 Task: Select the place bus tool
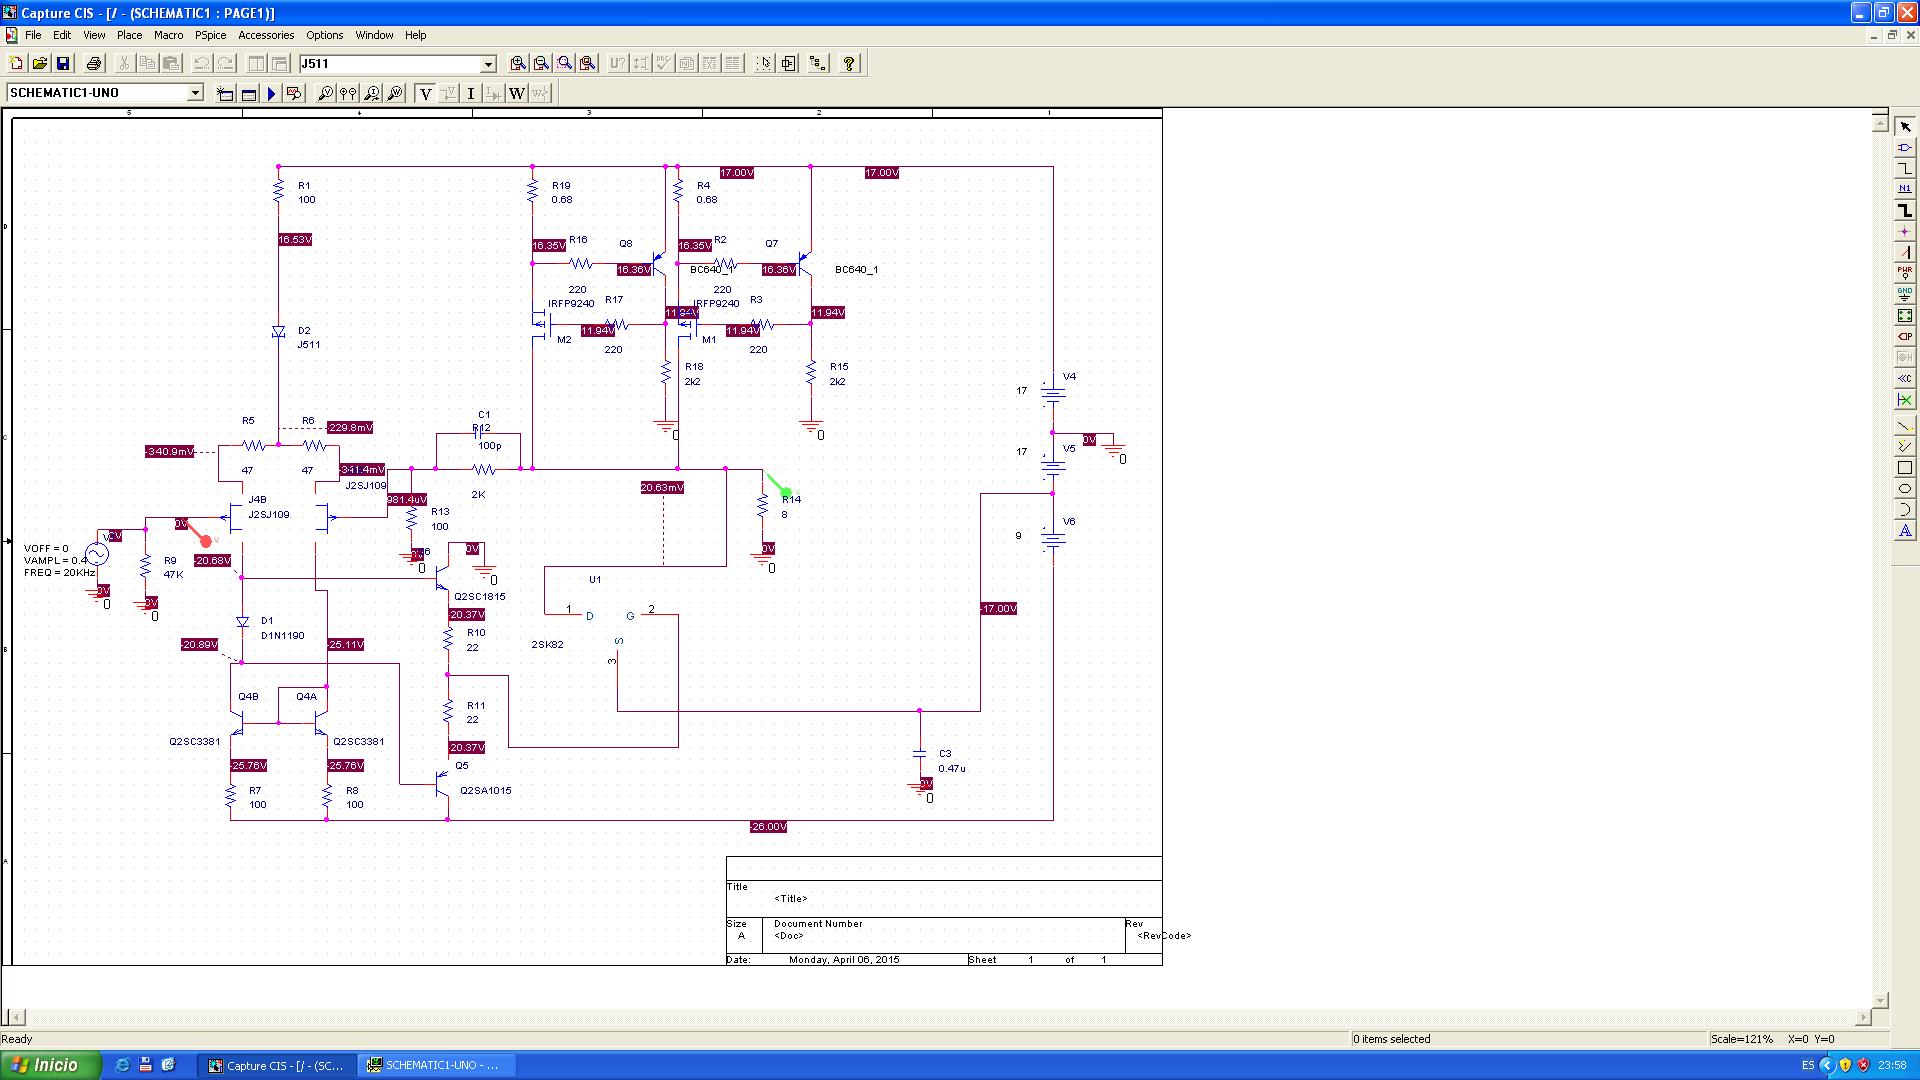point(1904,210)
